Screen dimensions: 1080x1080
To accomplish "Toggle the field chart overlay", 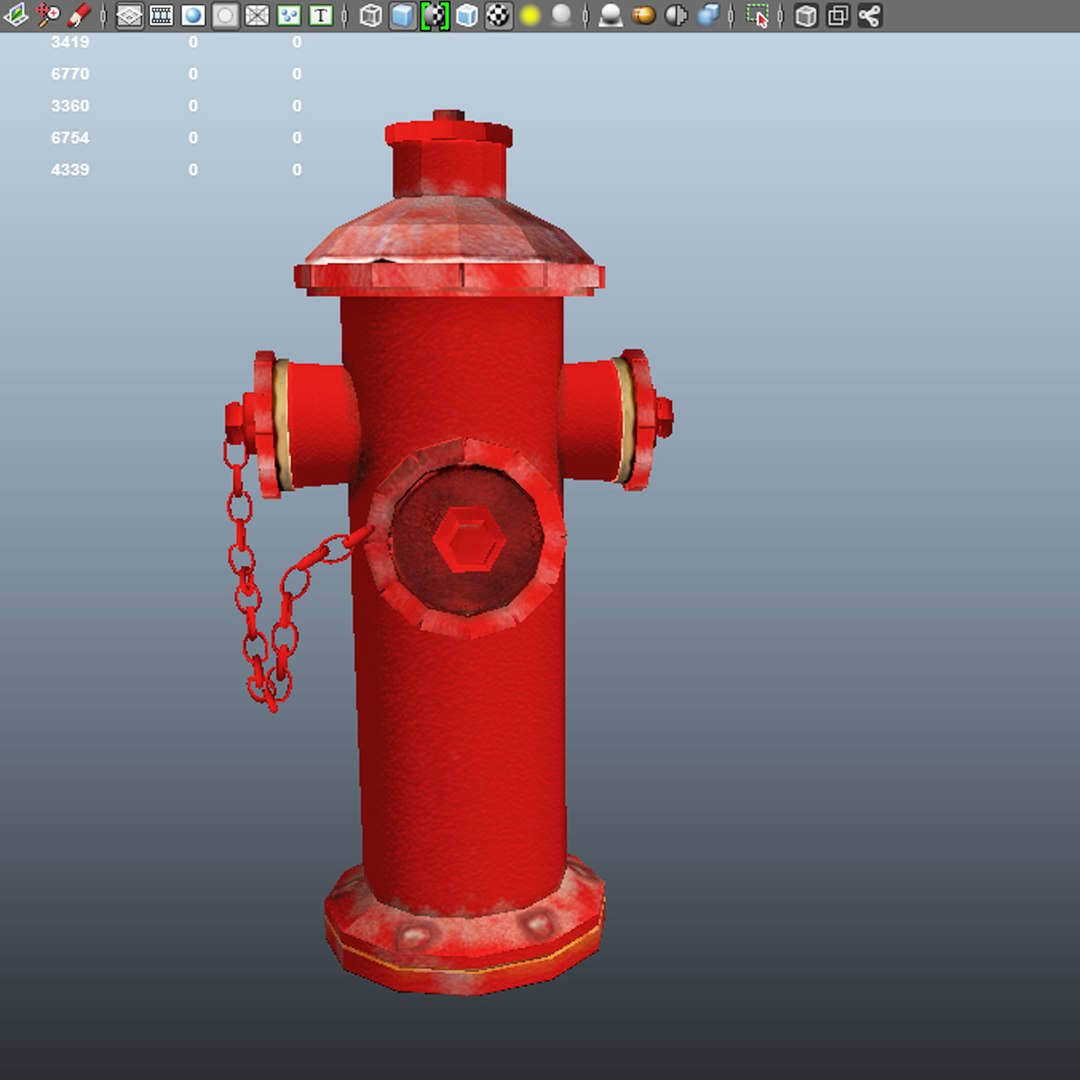I will (x=257, y=15).
